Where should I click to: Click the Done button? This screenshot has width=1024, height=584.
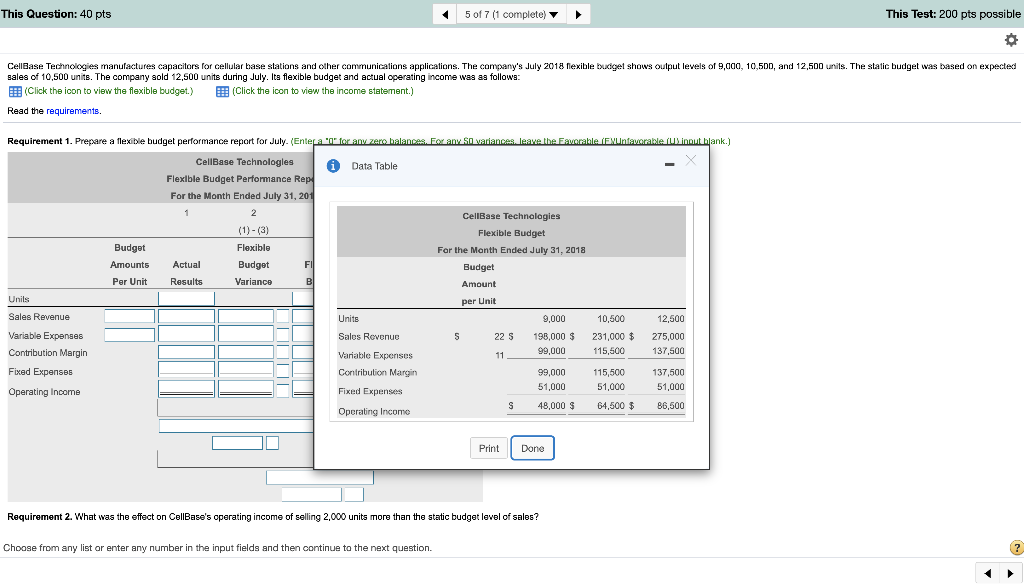(x=532, y=448)
